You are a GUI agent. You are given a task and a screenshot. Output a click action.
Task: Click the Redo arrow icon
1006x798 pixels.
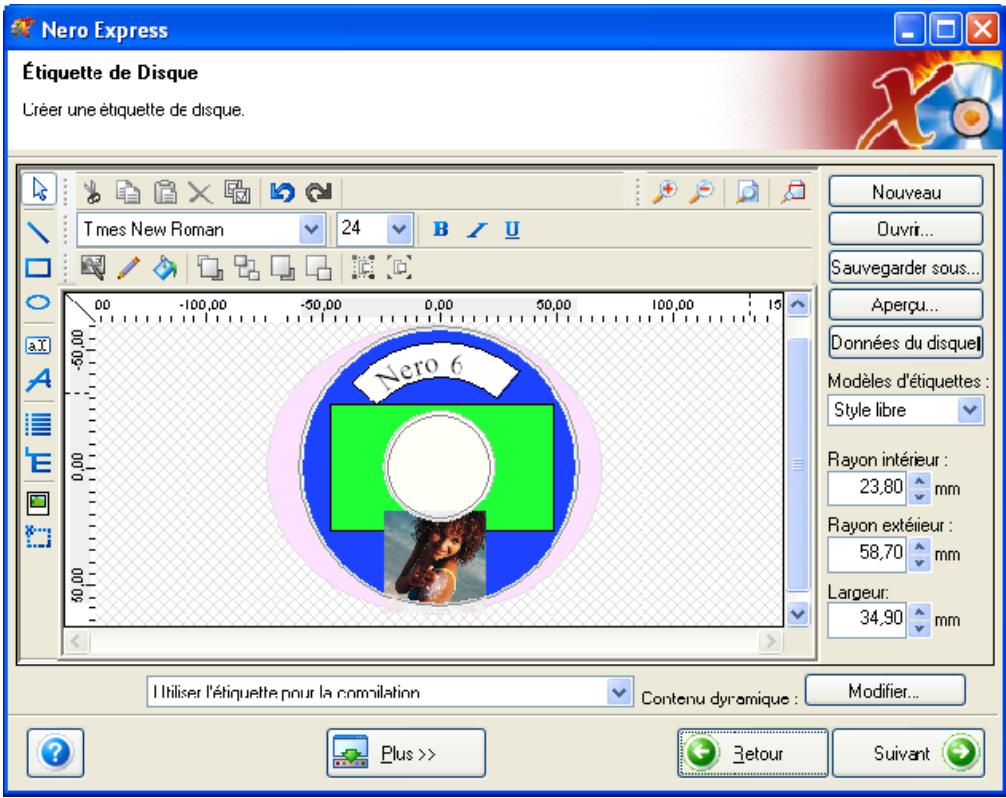pos(318,192)
